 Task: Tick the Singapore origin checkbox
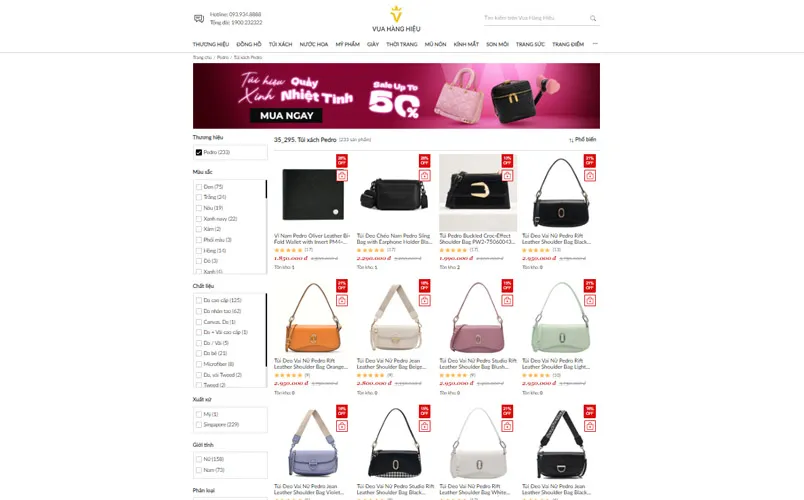(199, 425)
